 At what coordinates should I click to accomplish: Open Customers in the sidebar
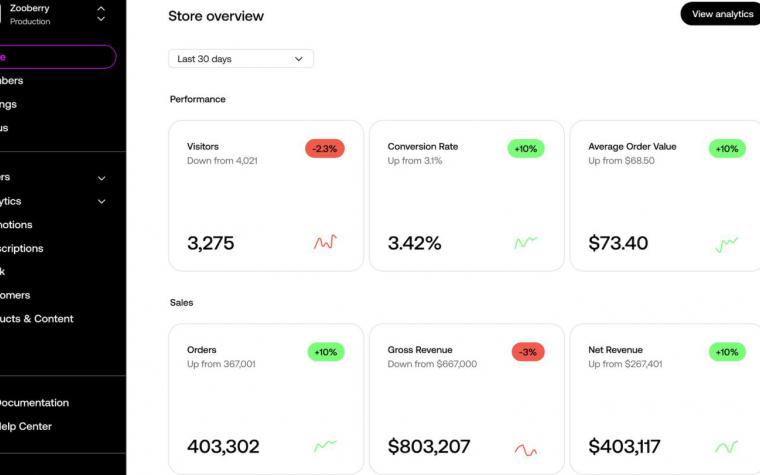[15, 295]
